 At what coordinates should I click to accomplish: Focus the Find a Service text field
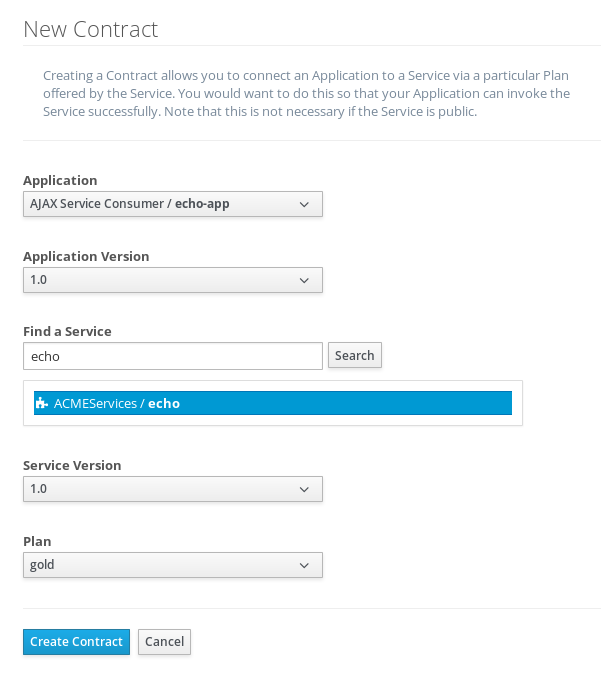[173, 356]
